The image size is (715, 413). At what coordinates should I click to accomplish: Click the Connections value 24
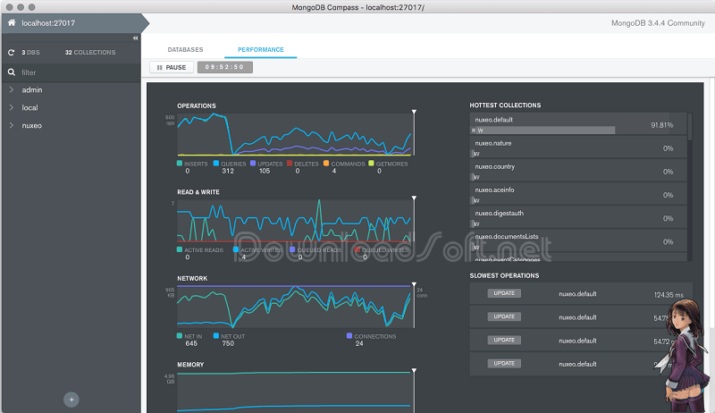(x=359, y=343)
